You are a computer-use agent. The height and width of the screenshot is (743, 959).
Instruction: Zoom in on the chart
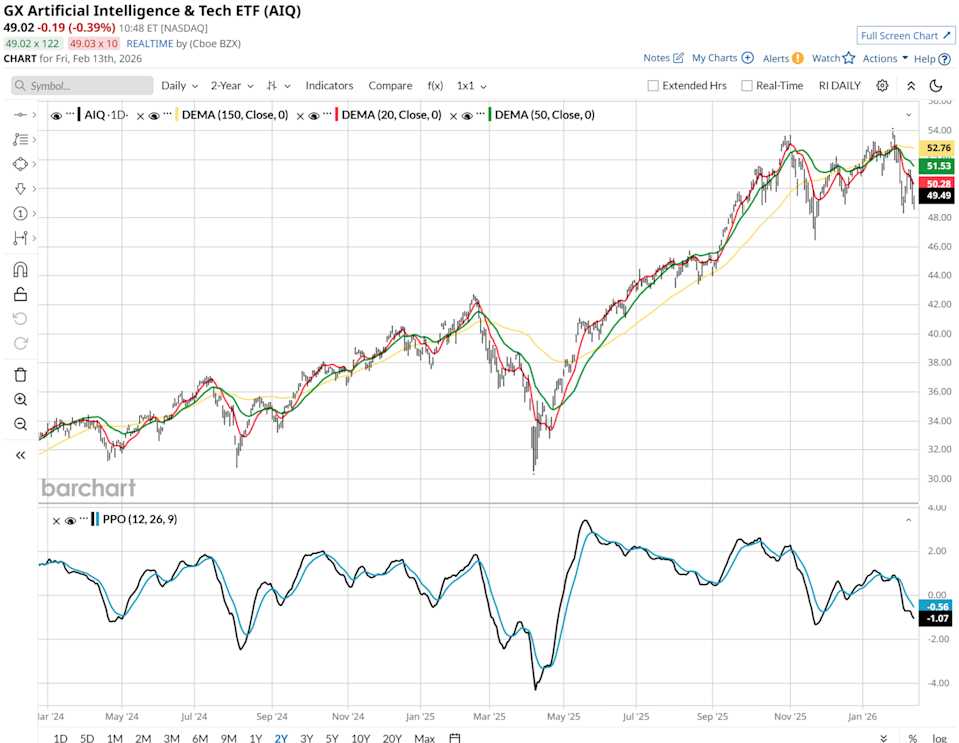tap(20, 399)
